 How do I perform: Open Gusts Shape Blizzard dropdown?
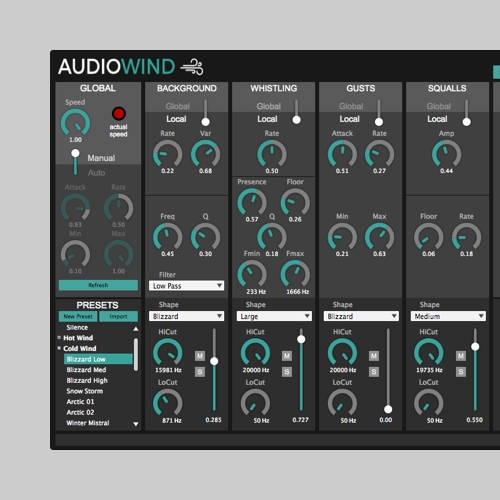(361, 316)
